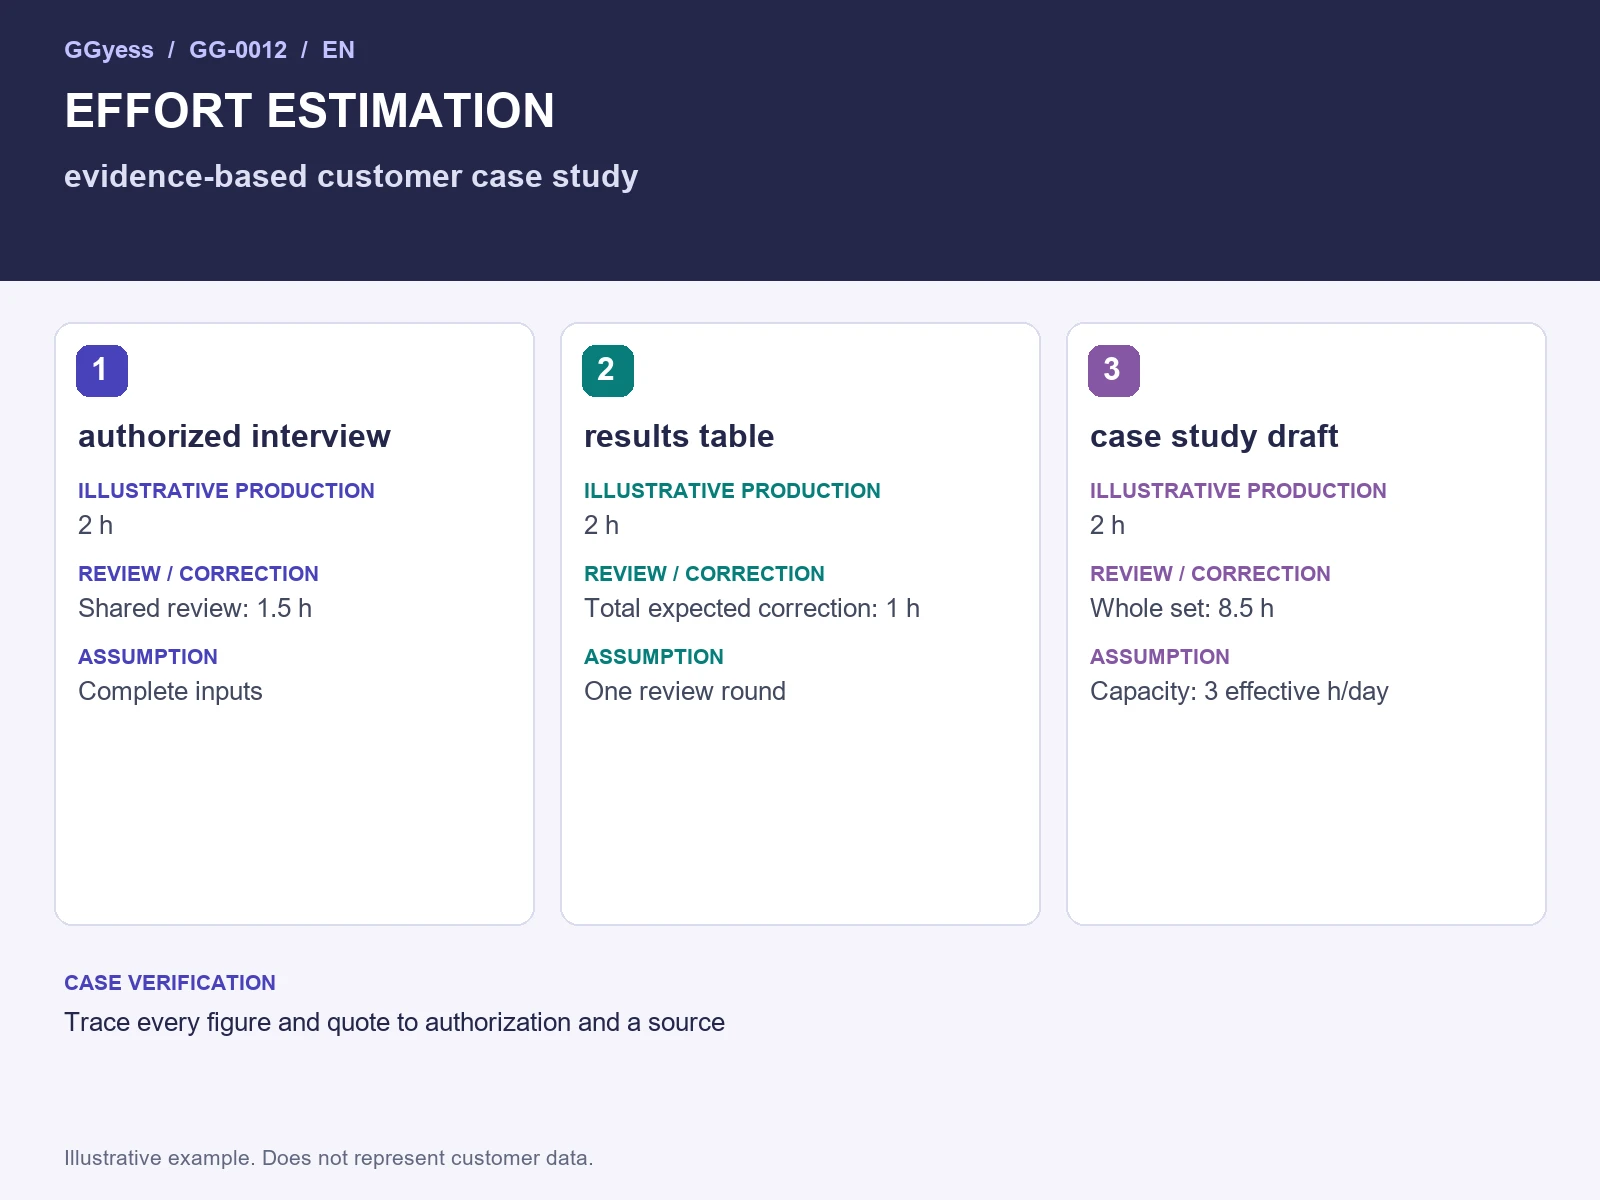
Task: Click the step 2 number badge
Action: [608, 371]
